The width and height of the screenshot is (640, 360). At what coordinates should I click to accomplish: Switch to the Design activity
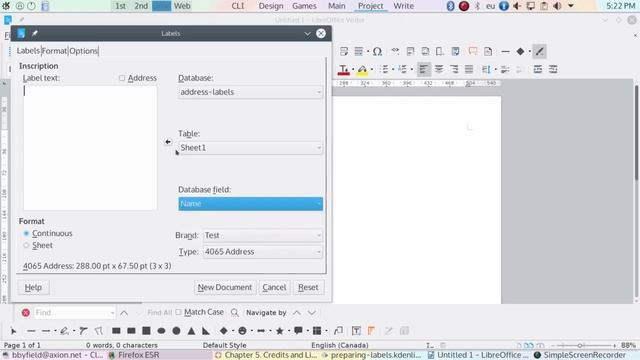[x=271, y=6]
